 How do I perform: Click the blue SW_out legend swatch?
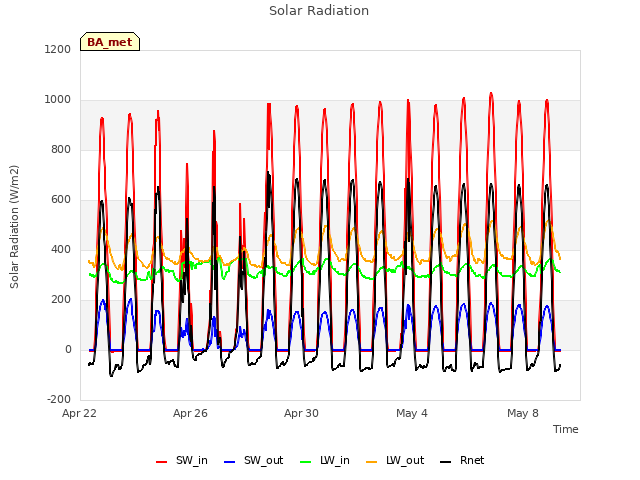(x=230, y=462)
